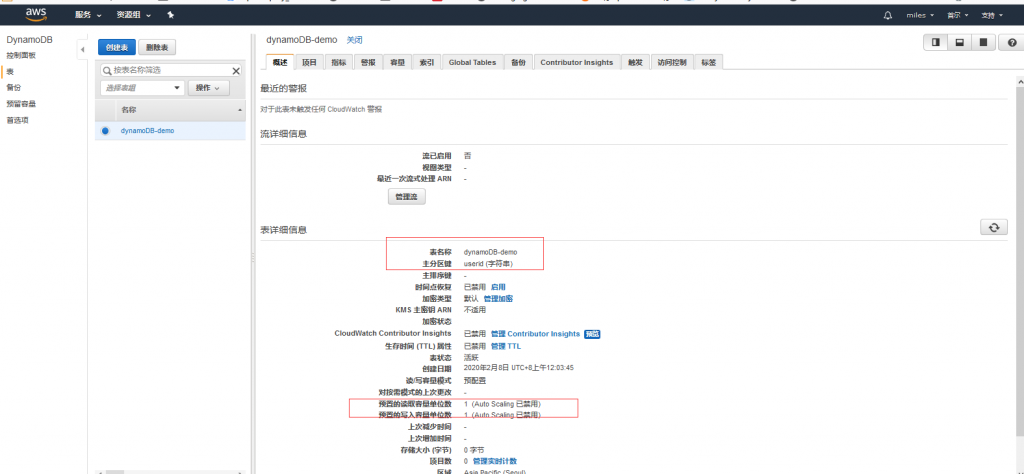Click the 删除表 delete table button
Screen dimensions: 1024x474
(x=157, y=47)
